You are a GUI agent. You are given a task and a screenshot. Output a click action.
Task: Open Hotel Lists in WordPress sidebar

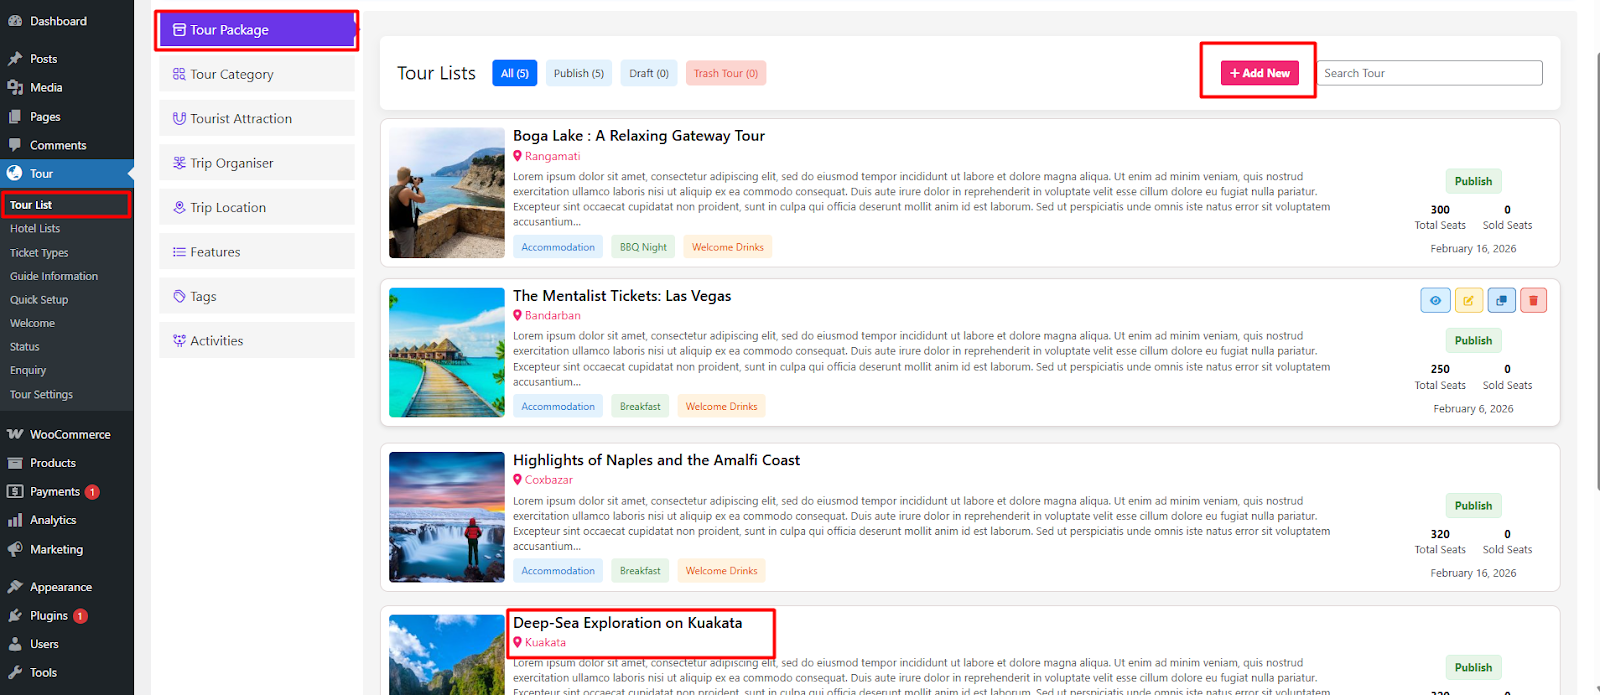pos(35,229)
